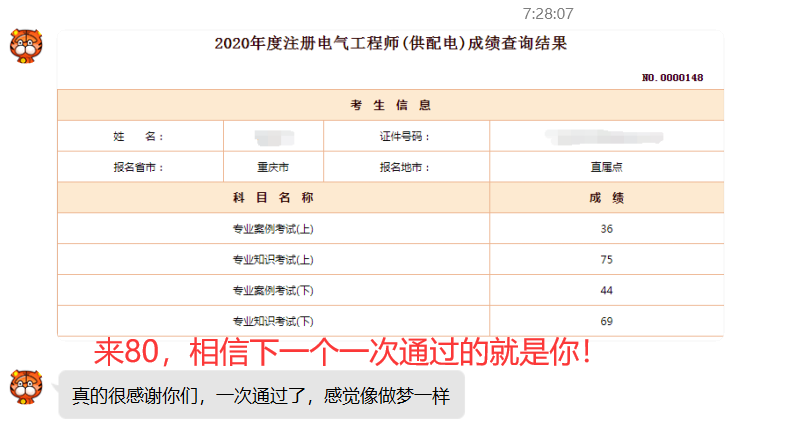This screenshot has height=434, width=805.
Task: Click the title 2020年度注册电气工程师(供配电)成绩查询结果
Action: [391, 44]
